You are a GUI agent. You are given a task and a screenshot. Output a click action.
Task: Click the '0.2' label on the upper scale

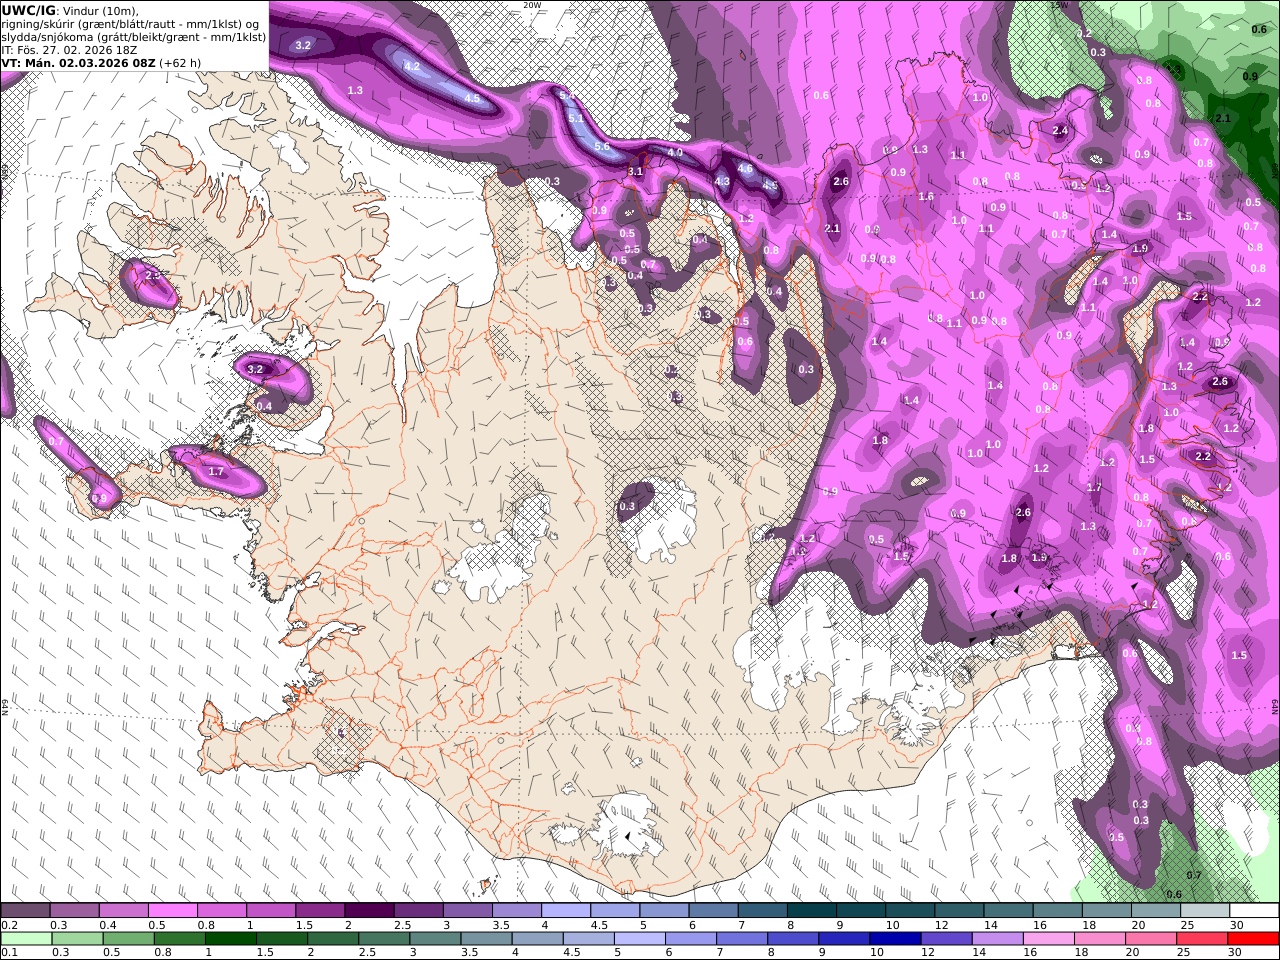click(x=8, y=925)
